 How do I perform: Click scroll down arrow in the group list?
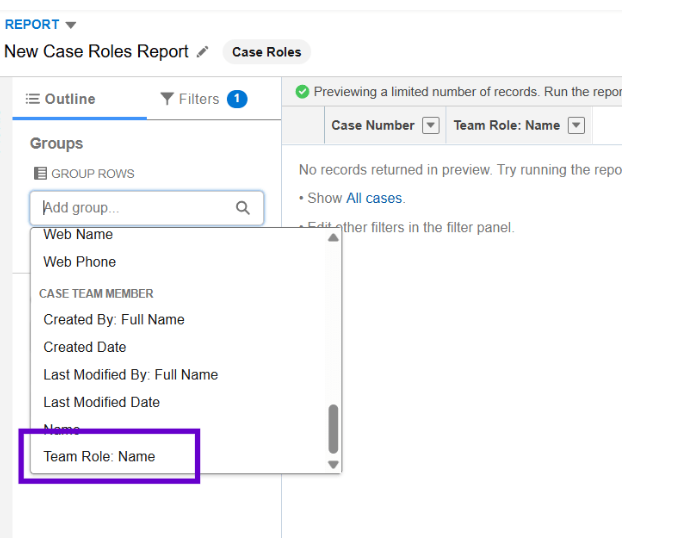333,464
